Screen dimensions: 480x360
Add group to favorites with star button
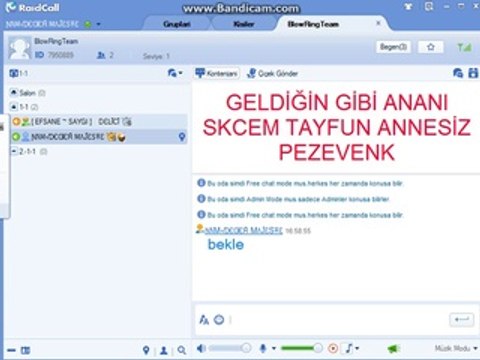431,47
